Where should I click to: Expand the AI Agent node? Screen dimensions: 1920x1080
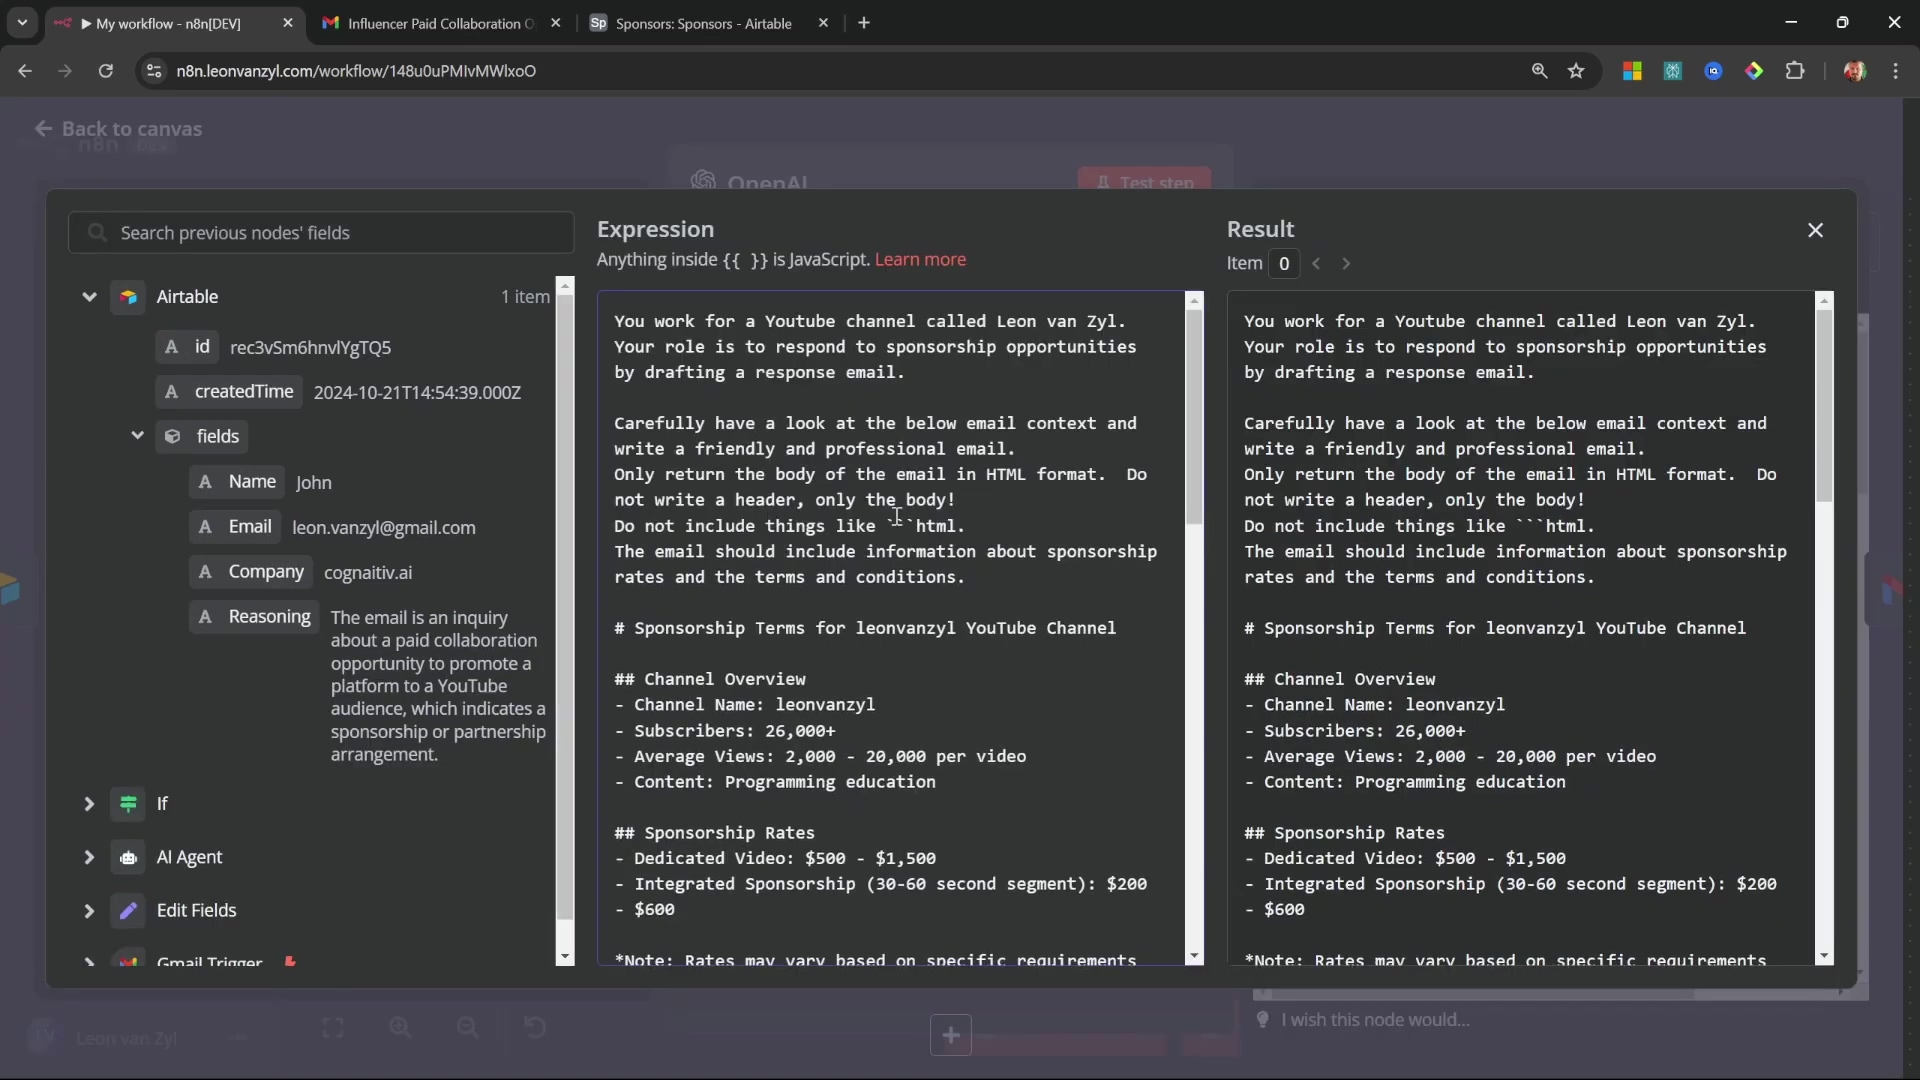[89, 858]
